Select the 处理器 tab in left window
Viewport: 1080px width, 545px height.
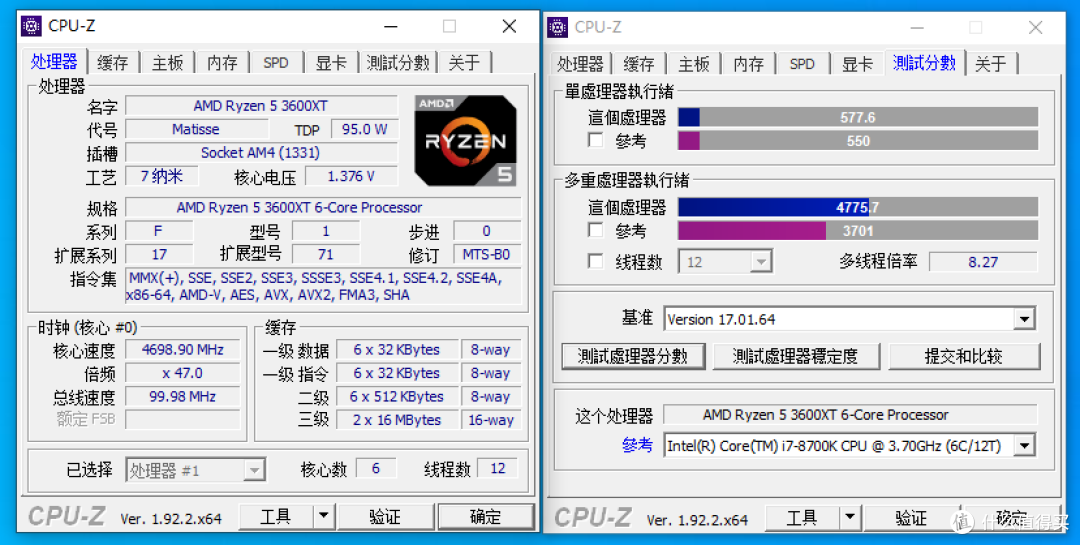coord(54,61)
